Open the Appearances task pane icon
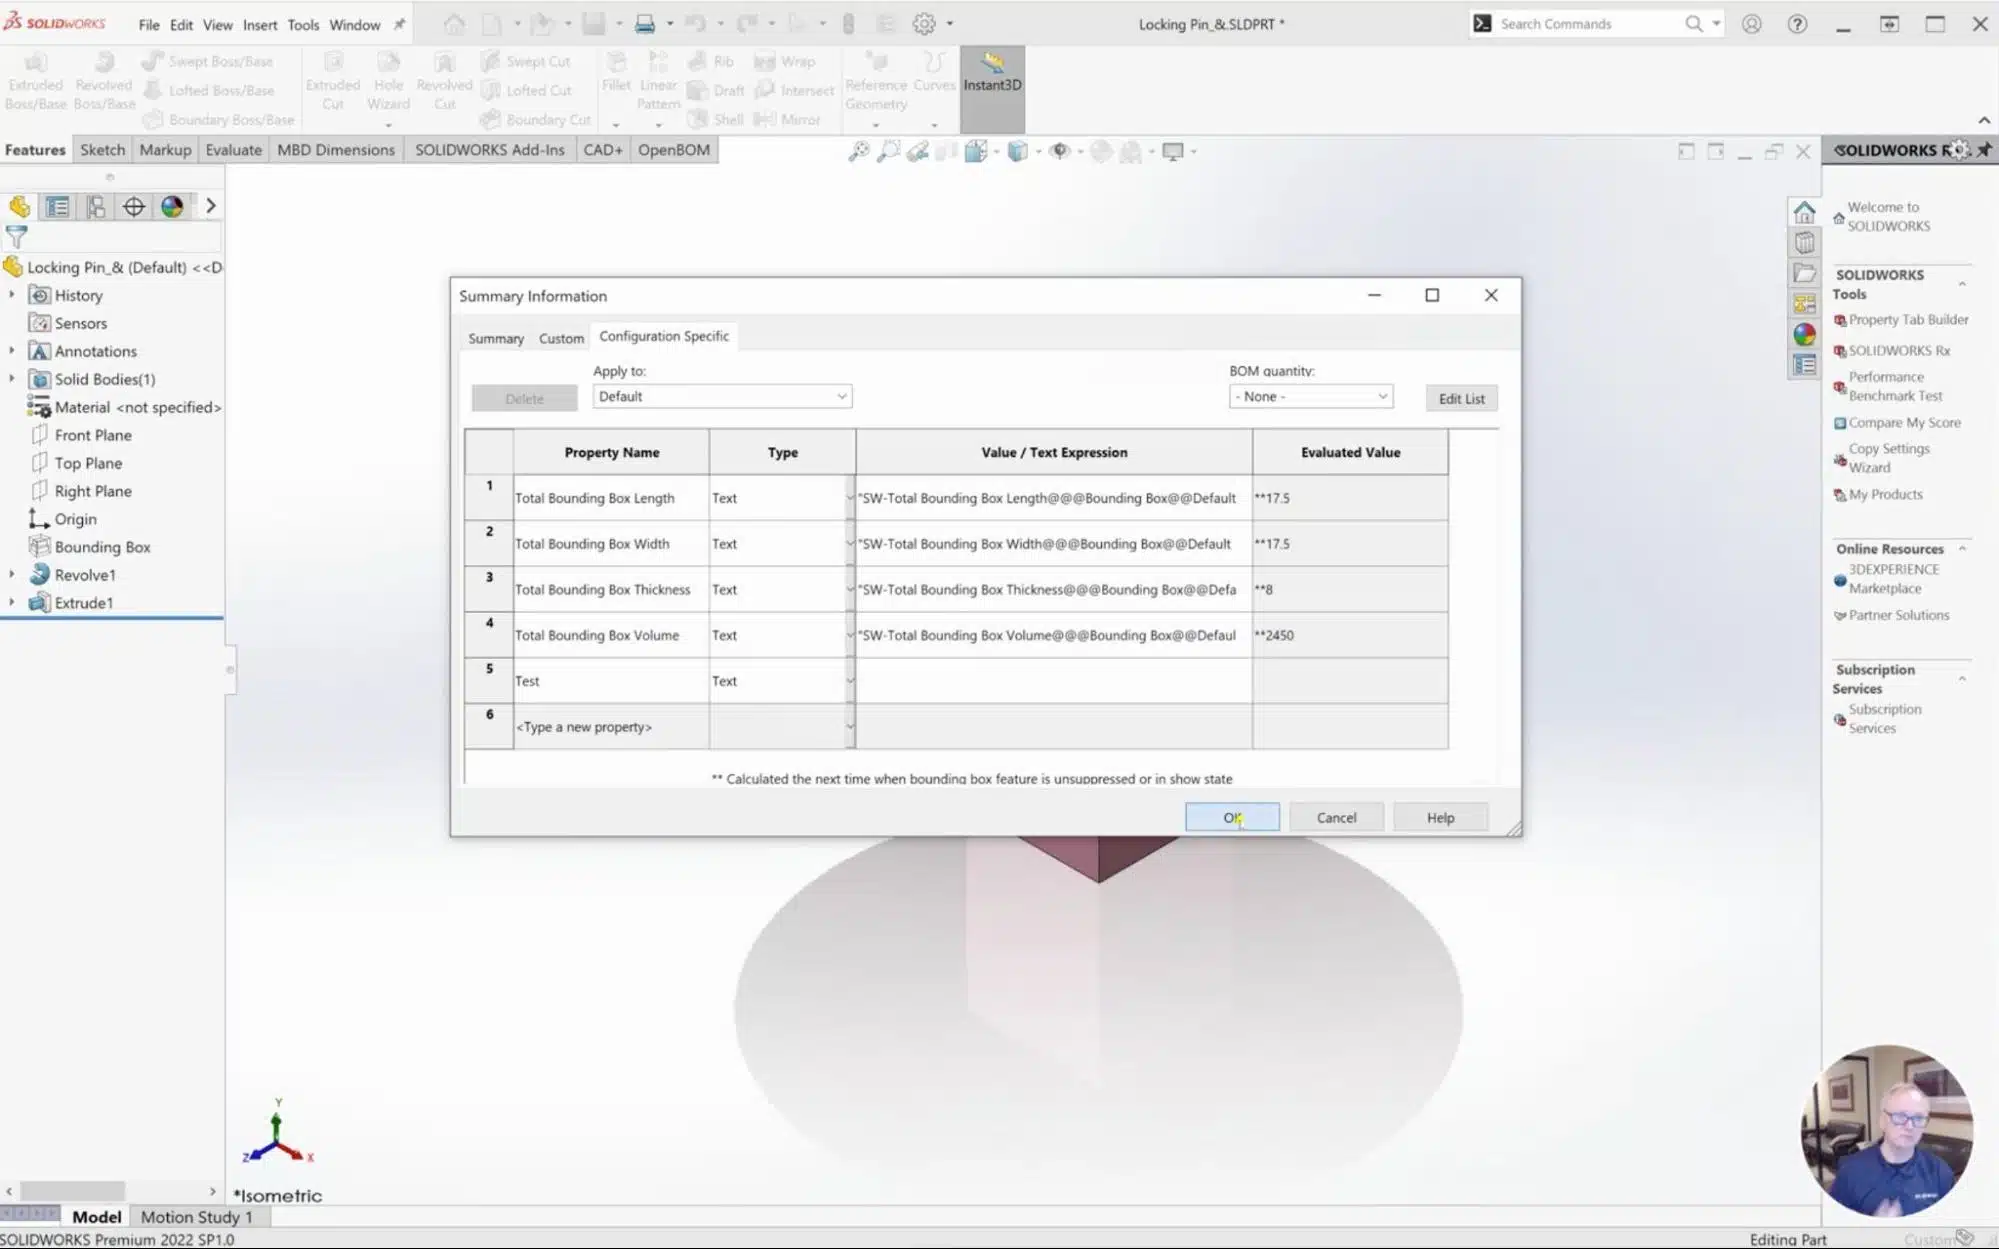1999x1249 pixels. tap(1804, 334)
